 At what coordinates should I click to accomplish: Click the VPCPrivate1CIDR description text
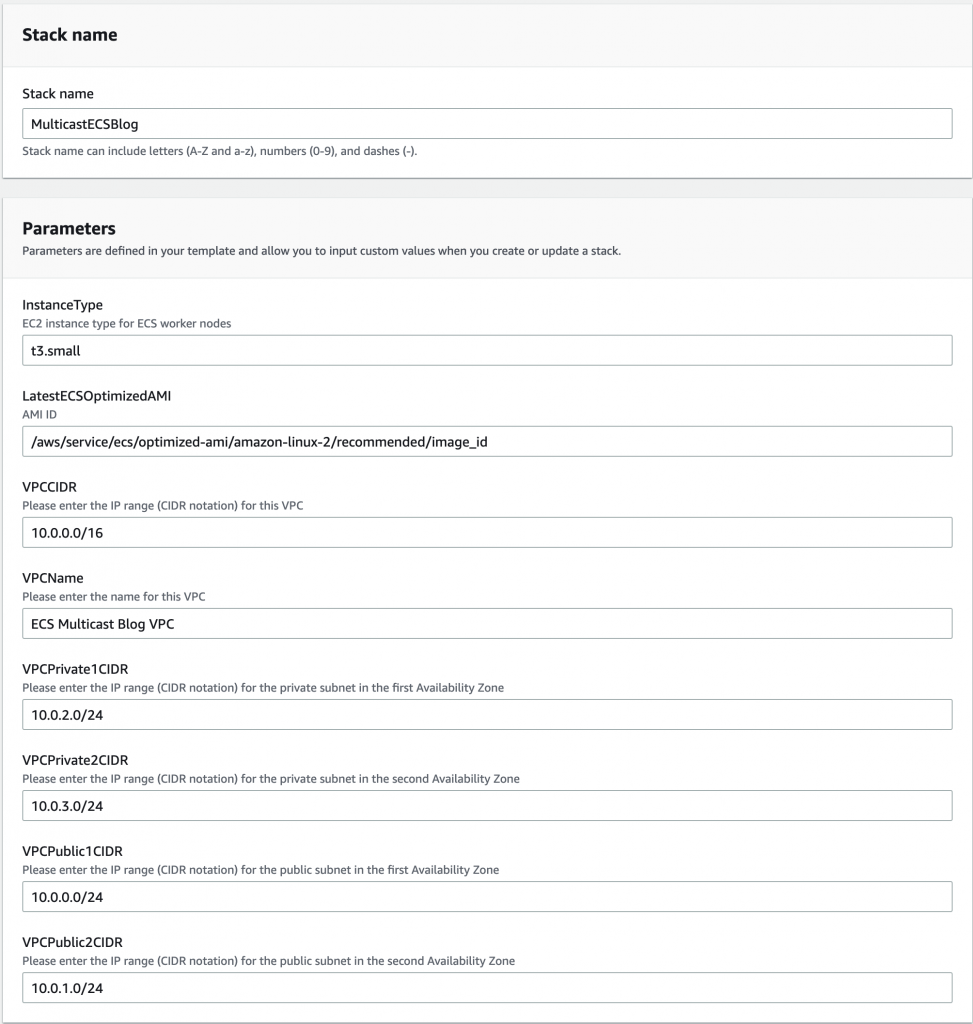click(x=264, y=687)
